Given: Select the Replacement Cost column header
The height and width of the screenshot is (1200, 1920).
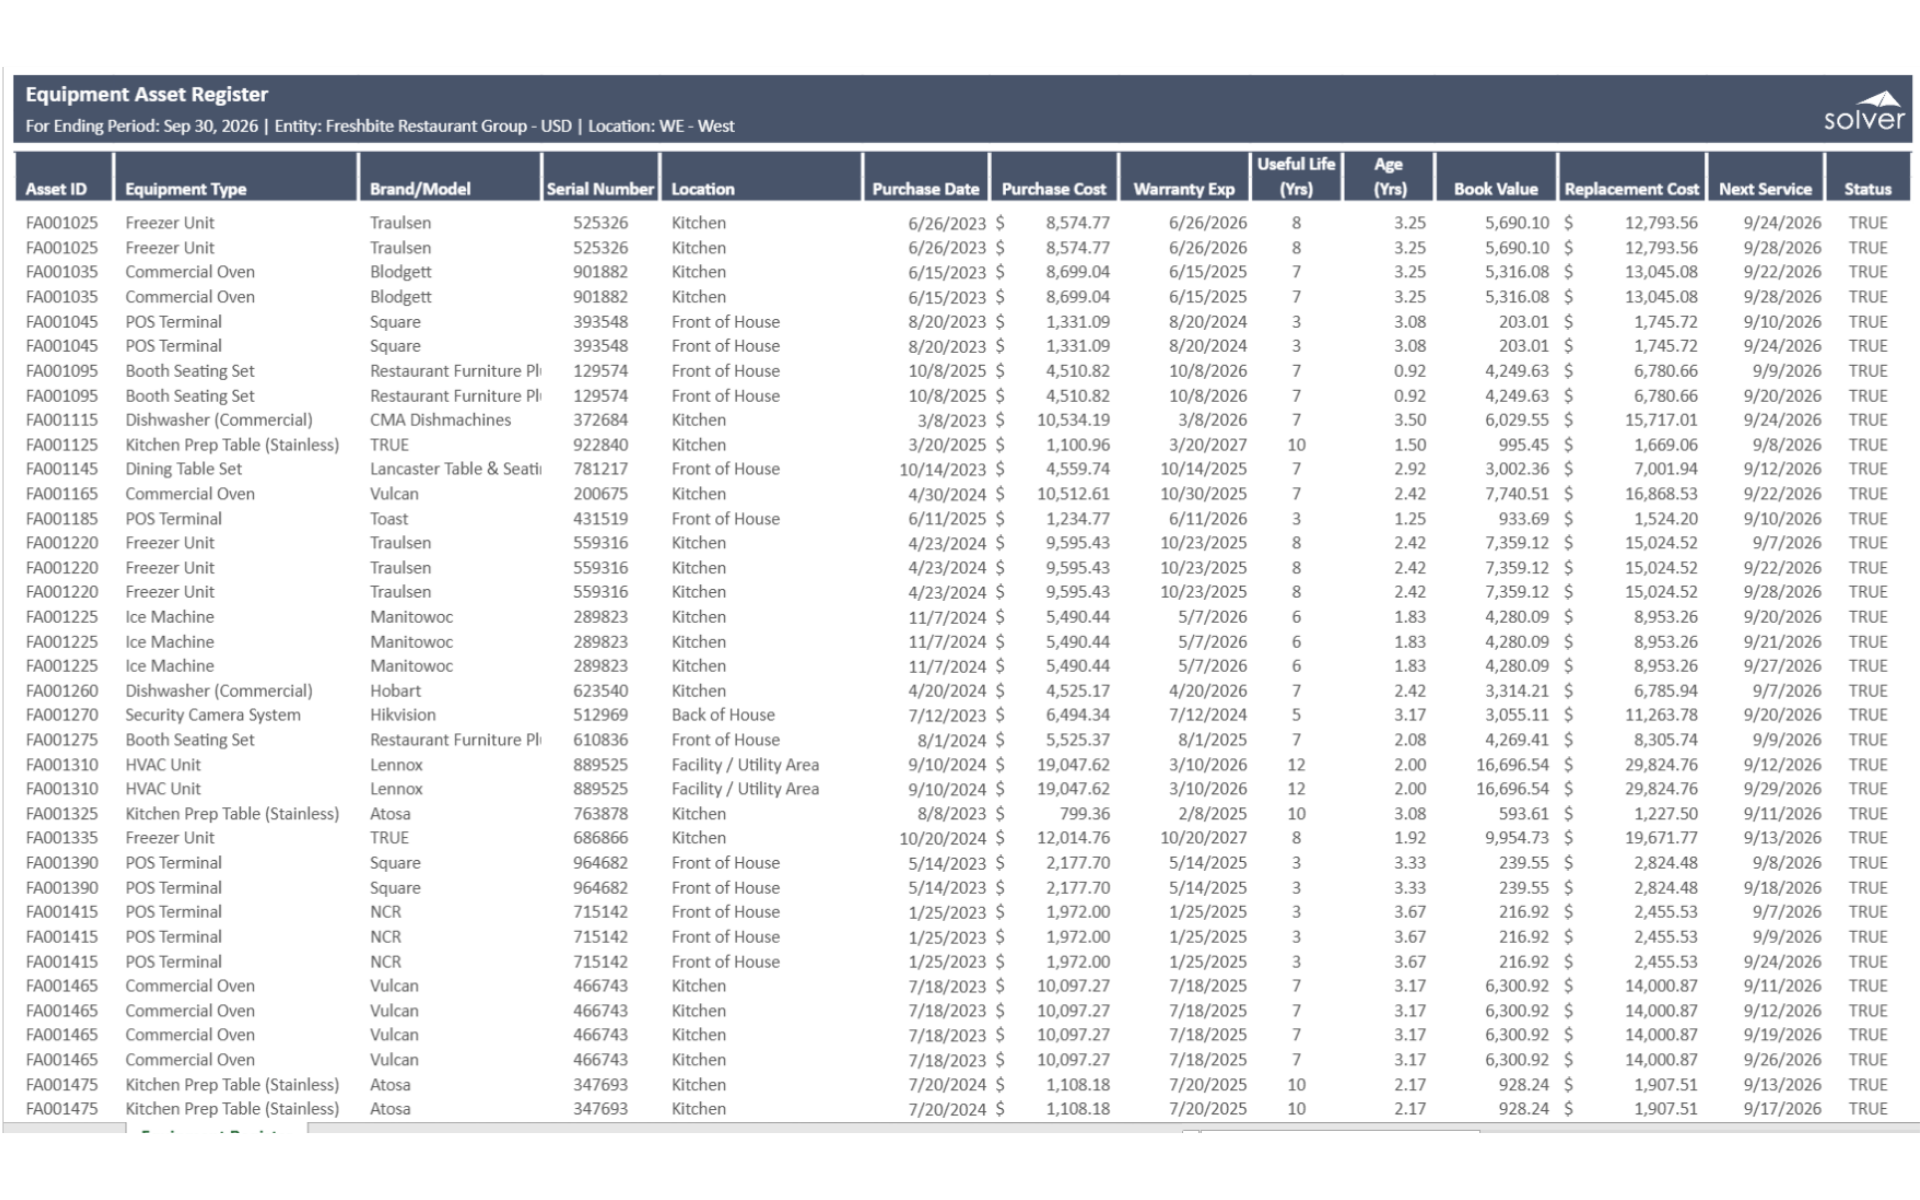Looking at the screenshot, I should tap(1631, 189).
